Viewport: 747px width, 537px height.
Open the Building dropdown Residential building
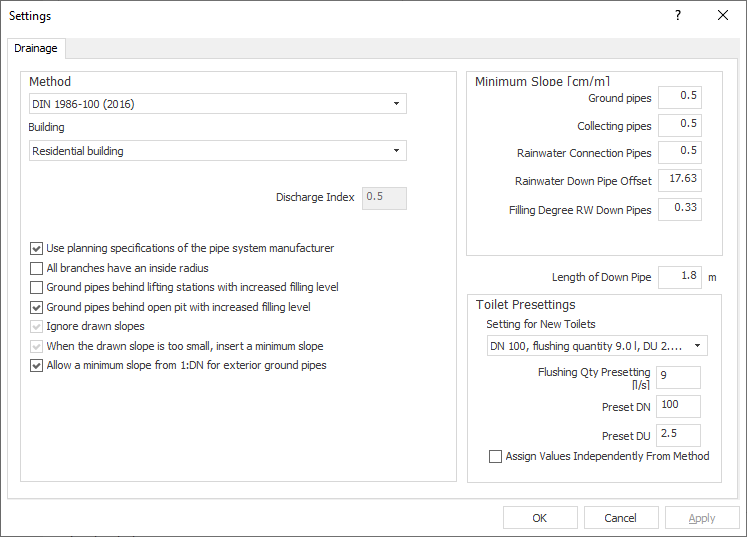pyautogui.click(x=218, y=151)
